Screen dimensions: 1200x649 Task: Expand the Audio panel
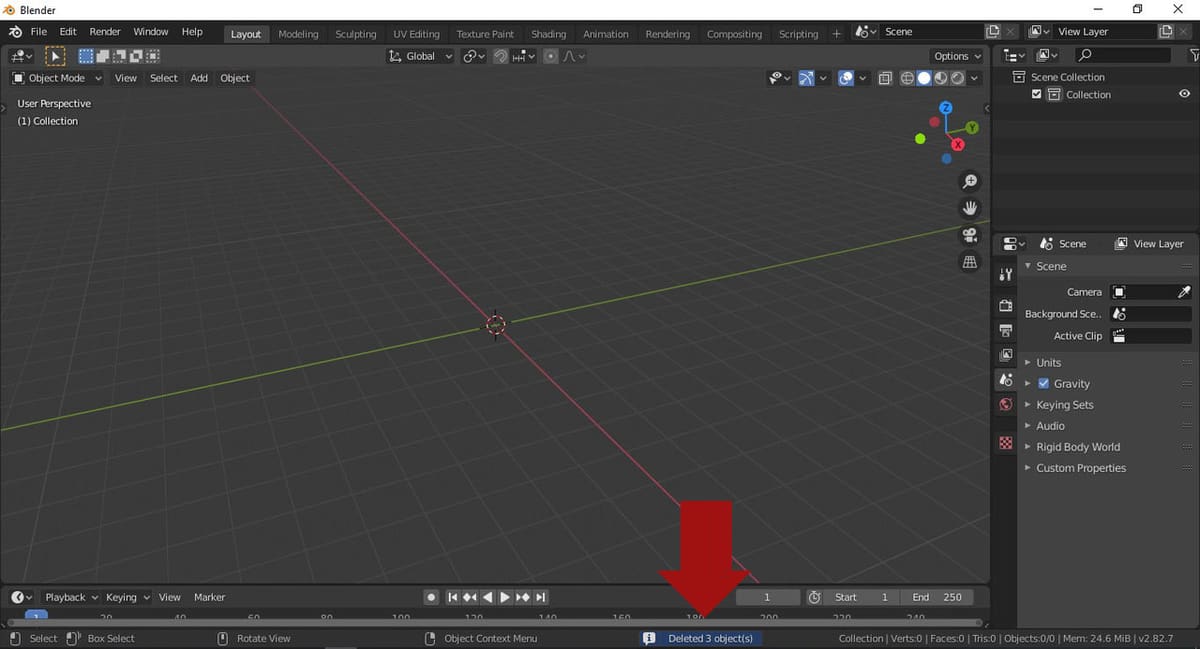coord(1050,426)
